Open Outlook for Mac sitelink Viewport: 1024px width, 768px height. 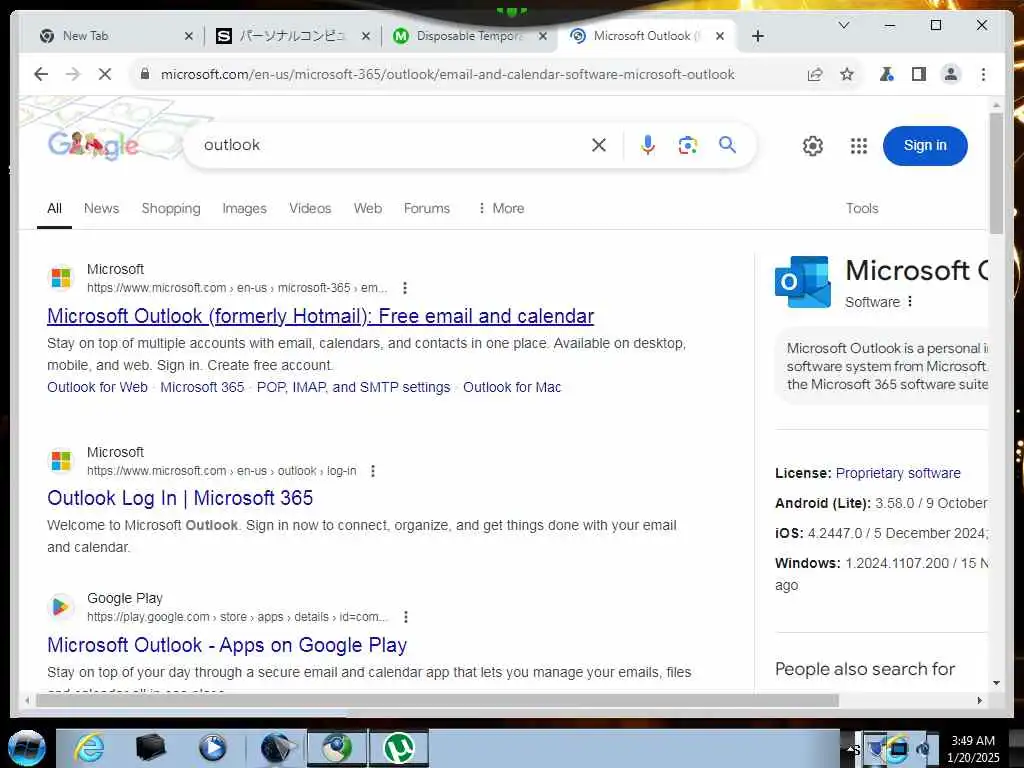click(512, 387)
